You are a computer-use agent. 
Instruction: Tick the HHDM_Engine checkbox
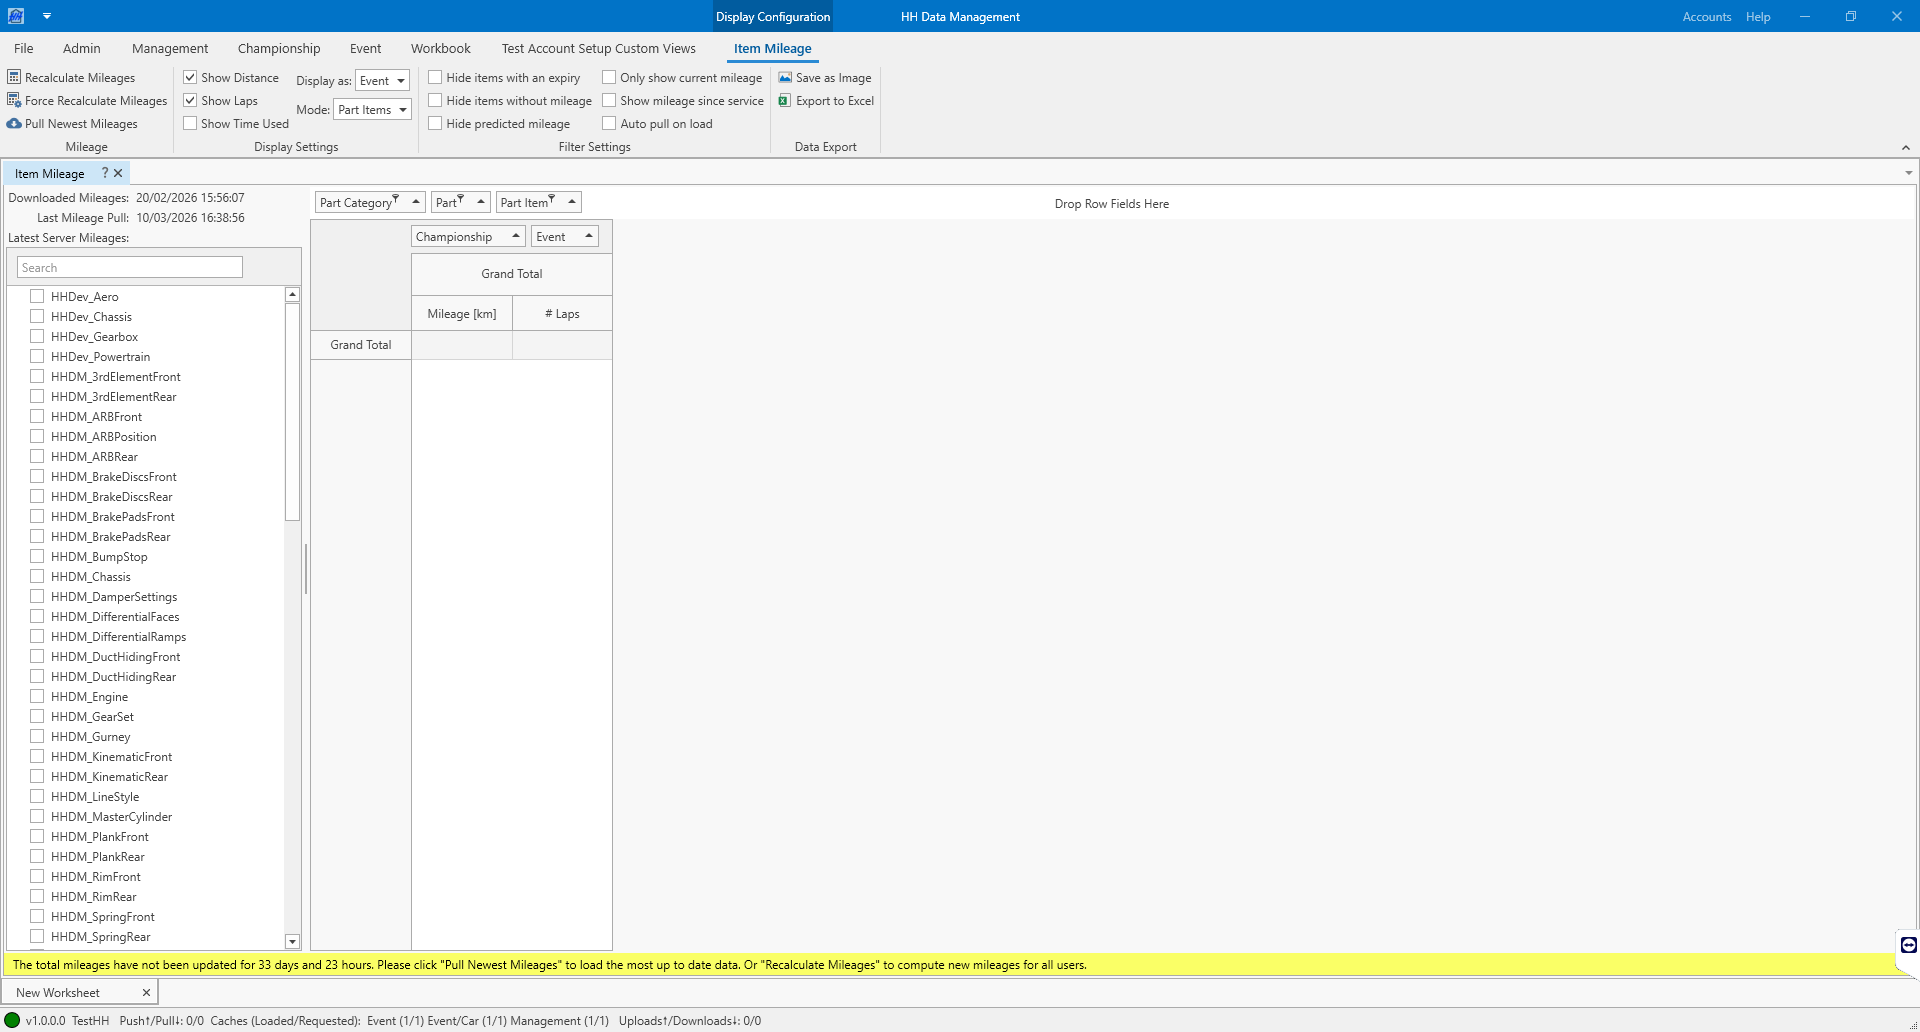[x=37, y=696]
